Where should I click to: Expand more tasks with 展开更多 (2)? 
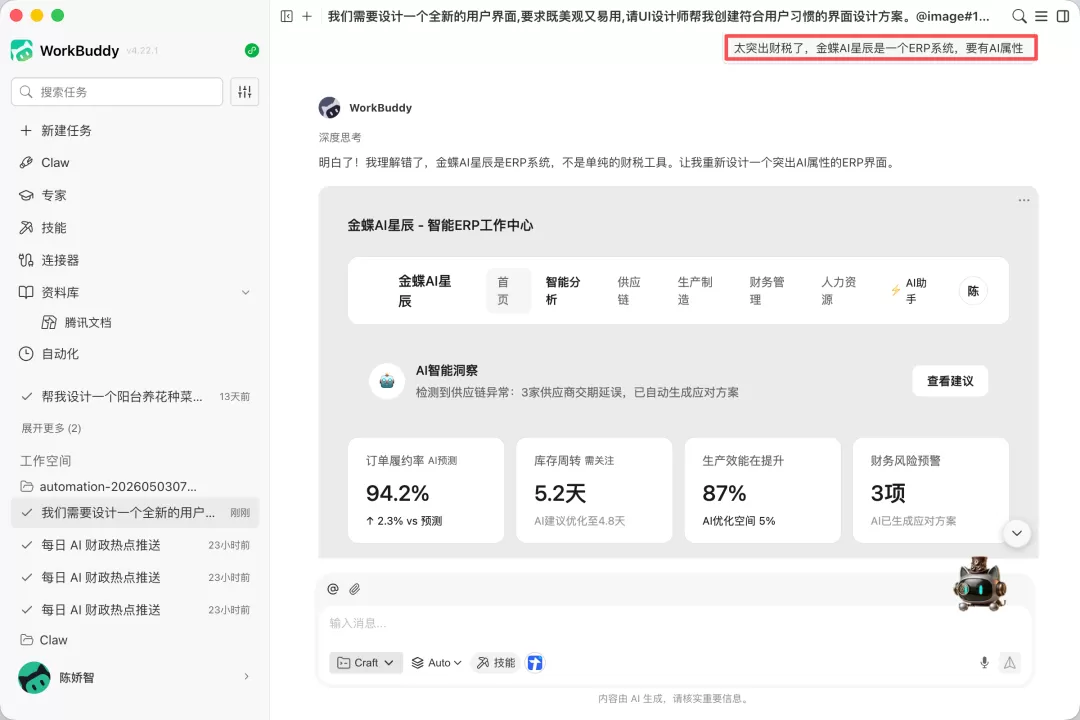click(51, 428)
